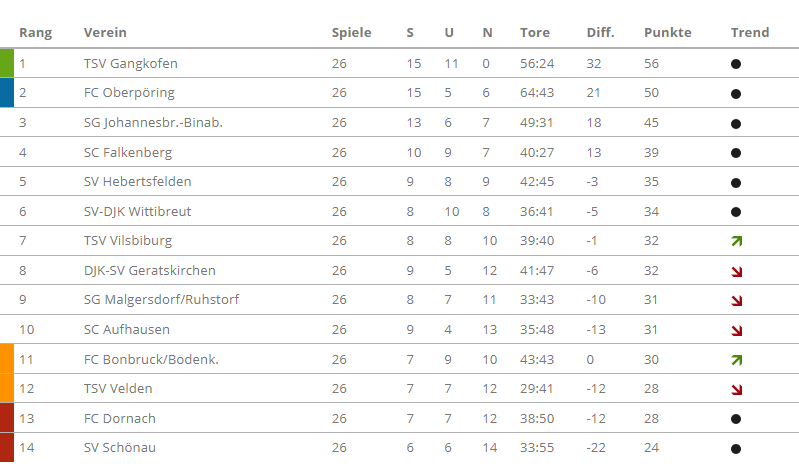This screenshot has width=799, height=467.
Task: Click the Punkte column header
Action: pos(668,33)
